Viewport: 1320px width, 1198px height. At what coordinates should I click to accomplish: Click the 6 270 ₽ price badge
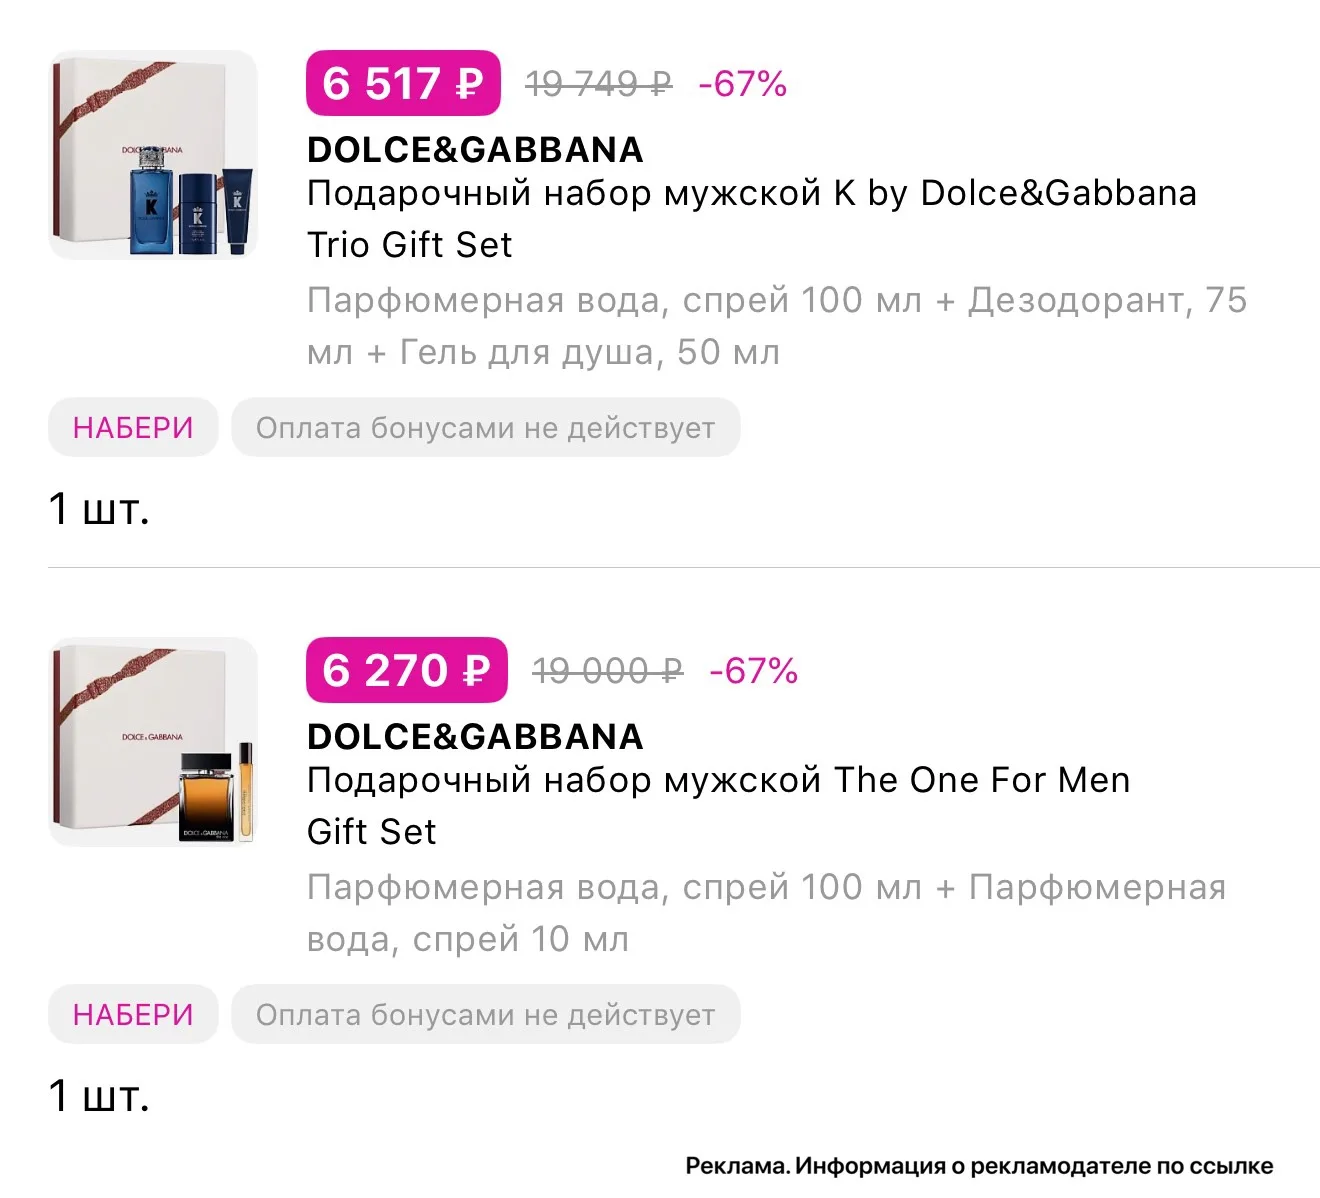click(407, 670)
